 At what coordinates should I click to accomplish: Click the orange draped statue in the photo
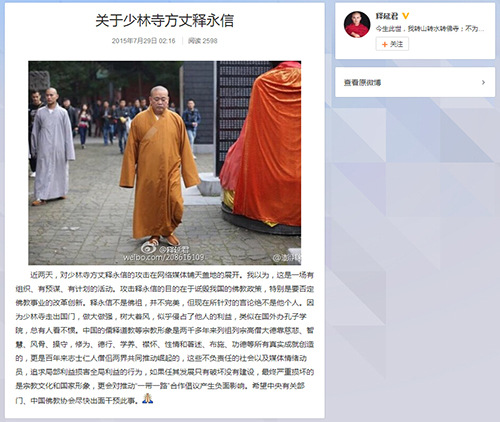pyautogui.click(x=261, y=147)
